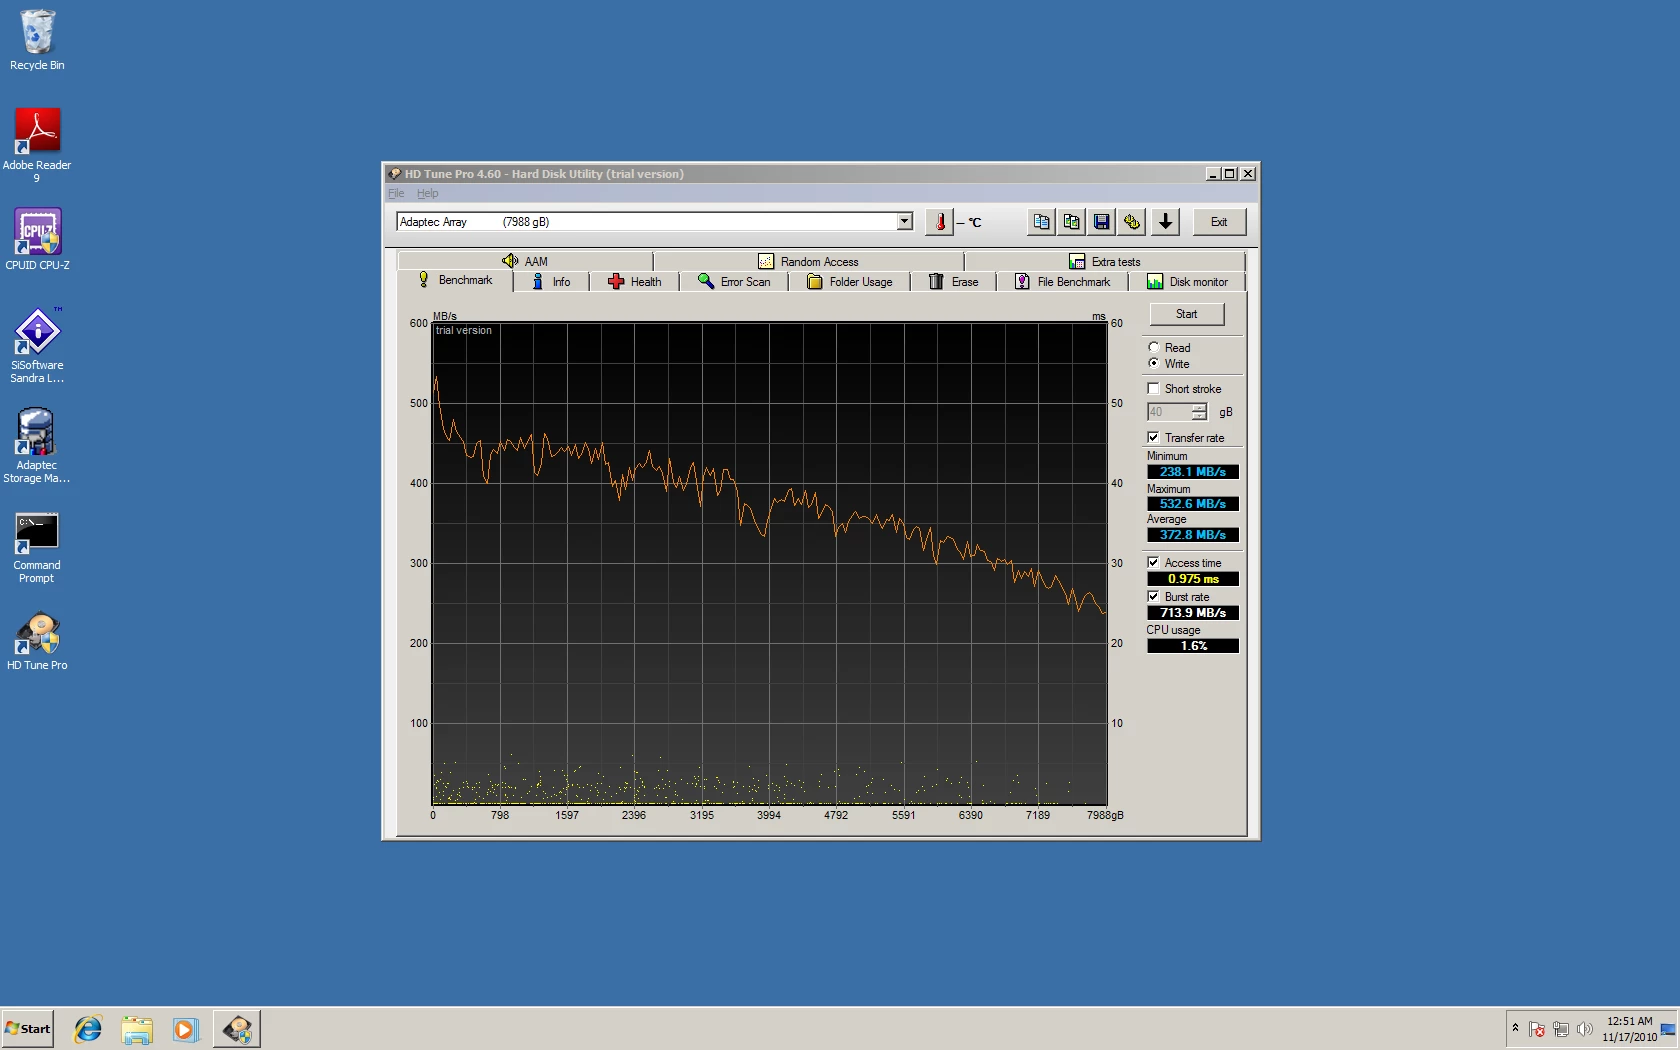Uncheck the Transfer rate checkbox
Image resolution: width=1680 pixels, height=1050 pixels.
1154,438
